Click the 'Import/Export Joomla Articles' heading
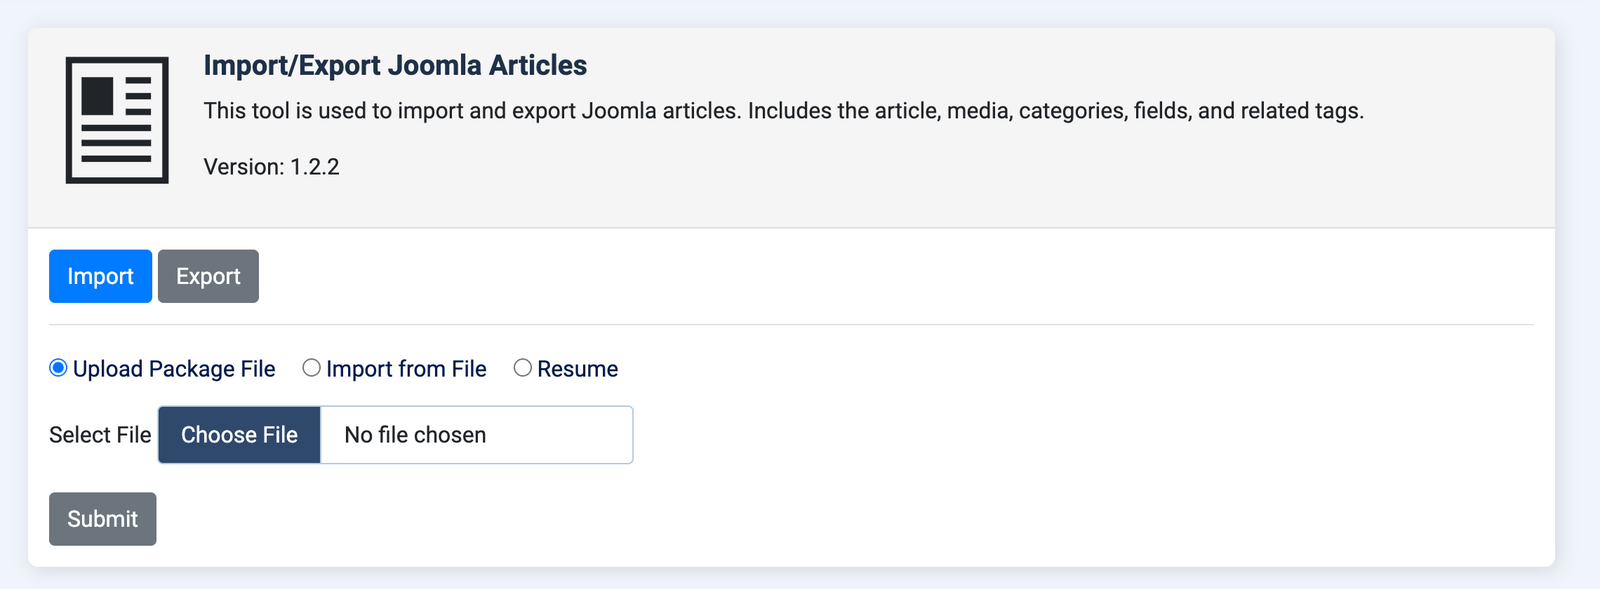The height and width of the screenshot is (589, 1600). [395, 65]
